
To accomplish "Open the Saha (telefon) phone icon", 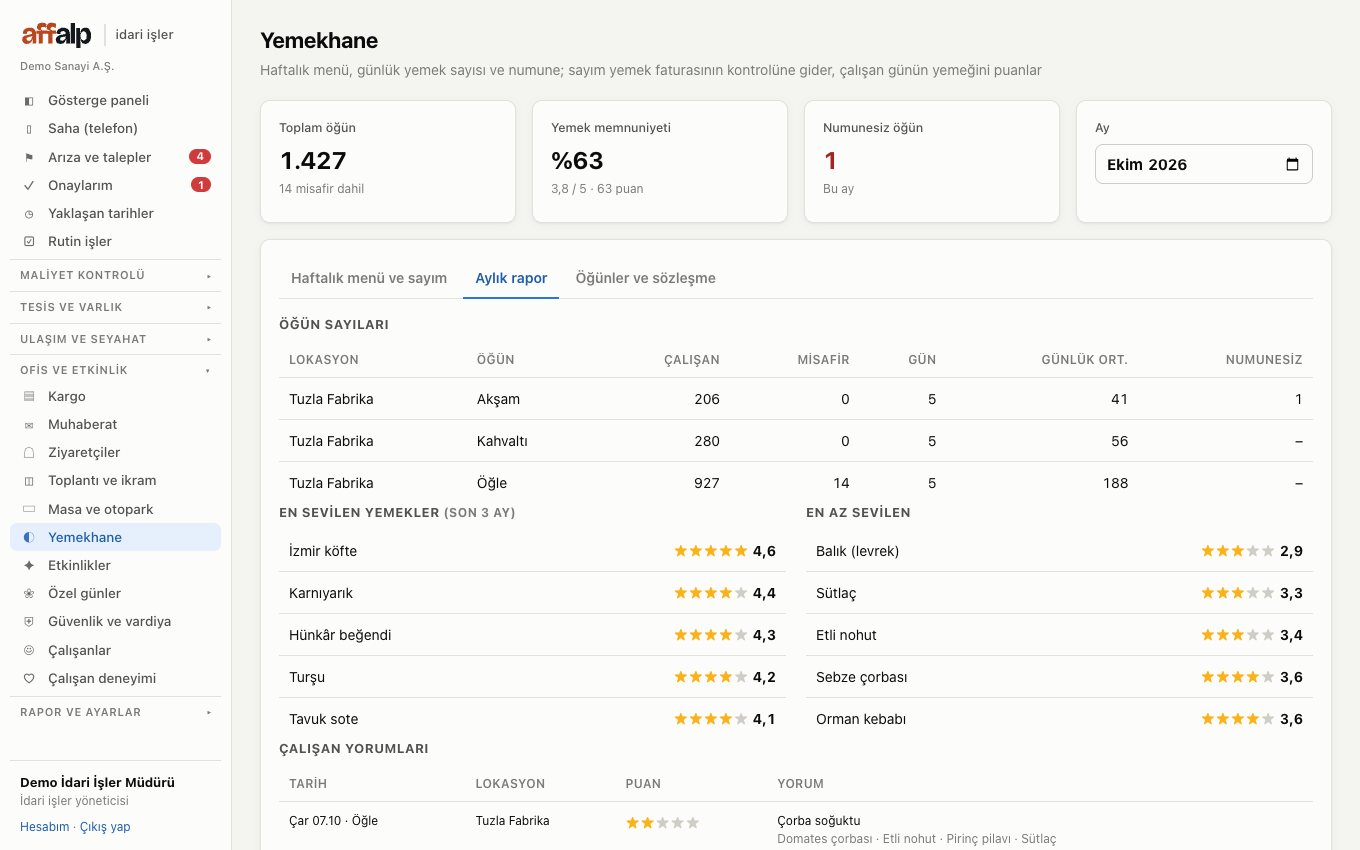I will pyautogui.click(x=29, y=128).
